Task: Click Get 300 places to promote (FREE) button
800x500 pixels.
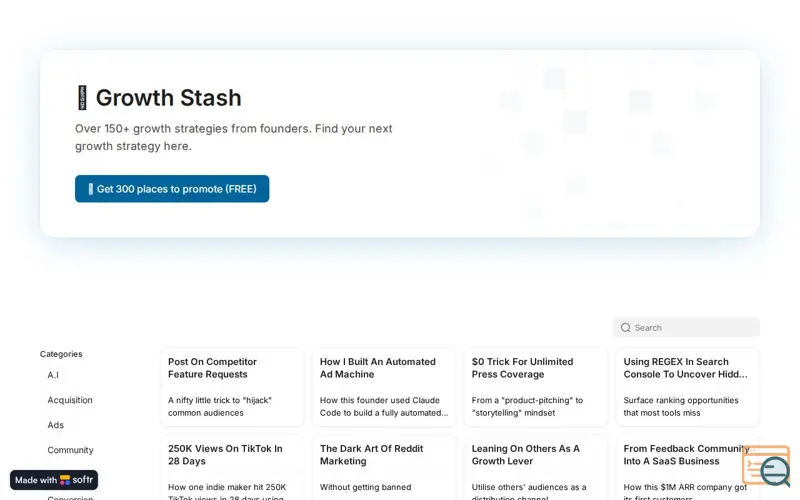Action: [172, 189]
